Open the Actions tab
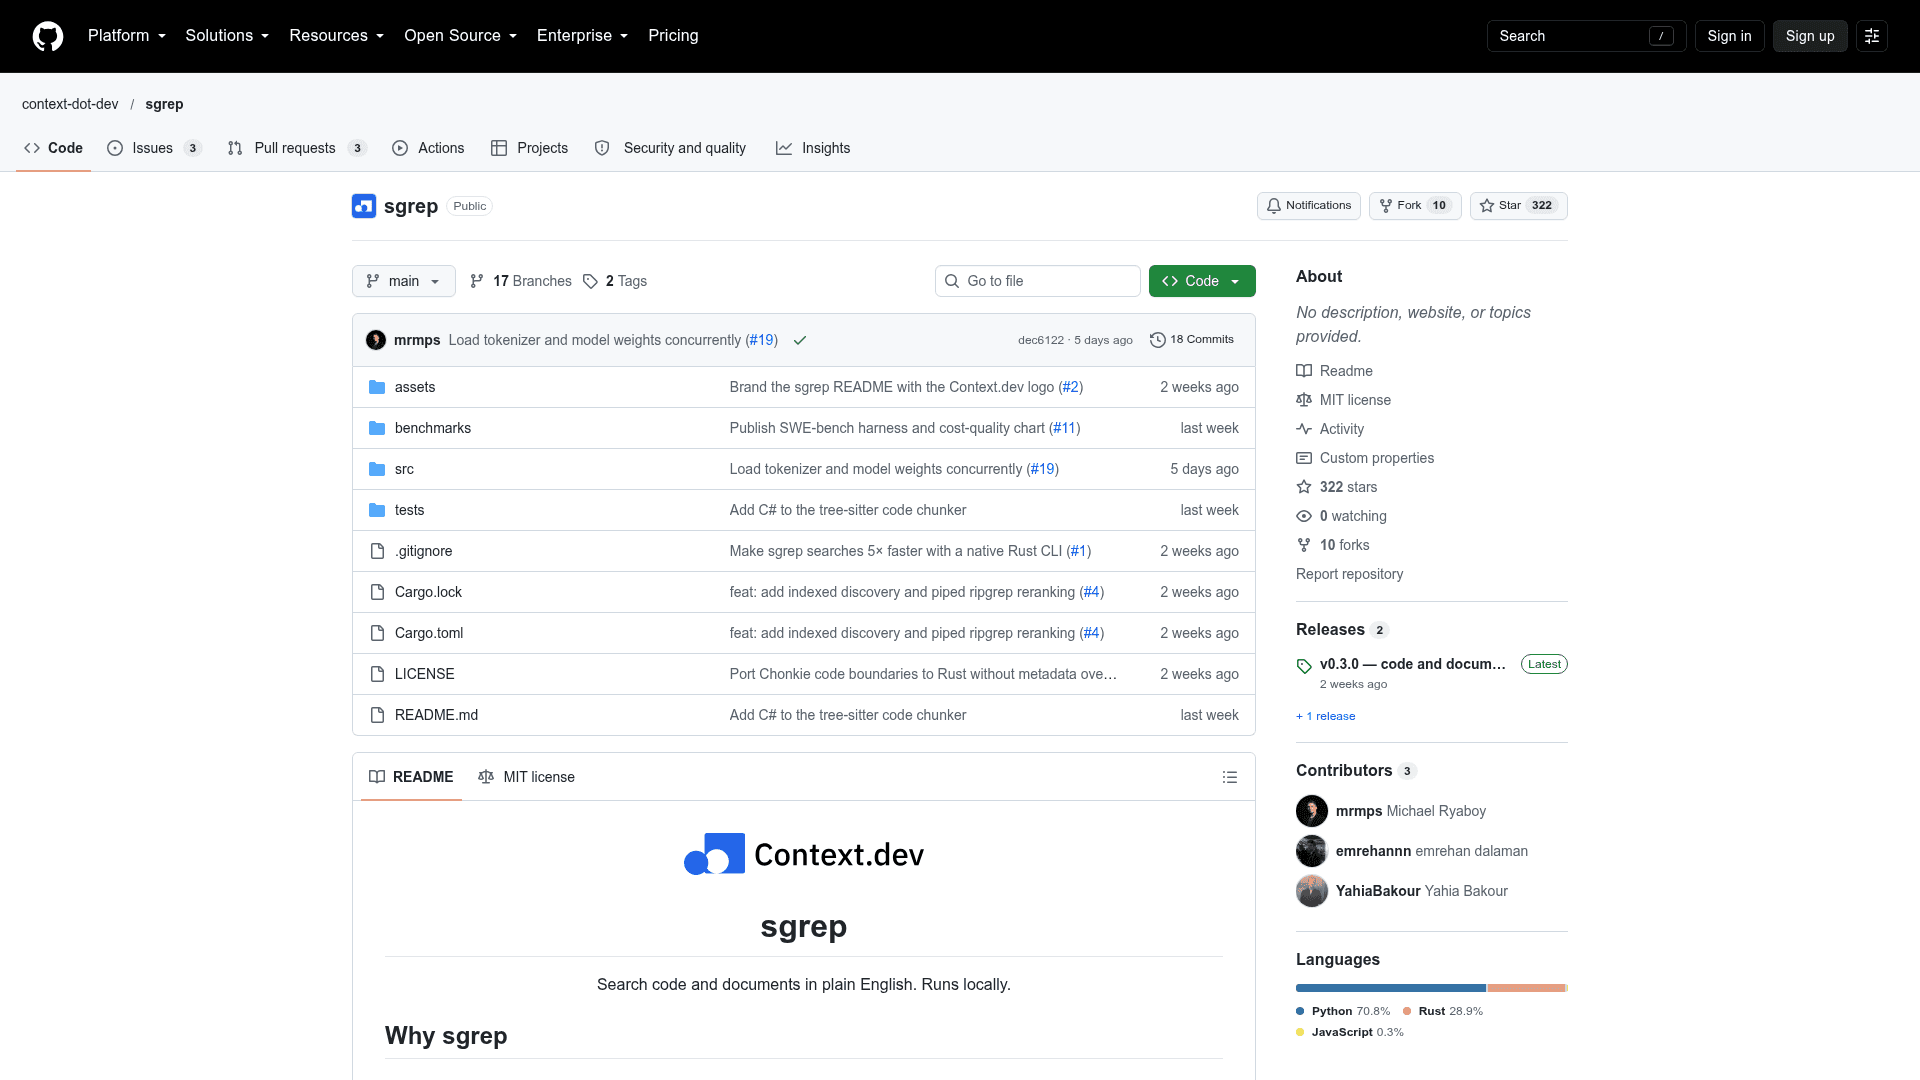The image size is (1920, 1080). pyautogui.click(x=428, y=148)
